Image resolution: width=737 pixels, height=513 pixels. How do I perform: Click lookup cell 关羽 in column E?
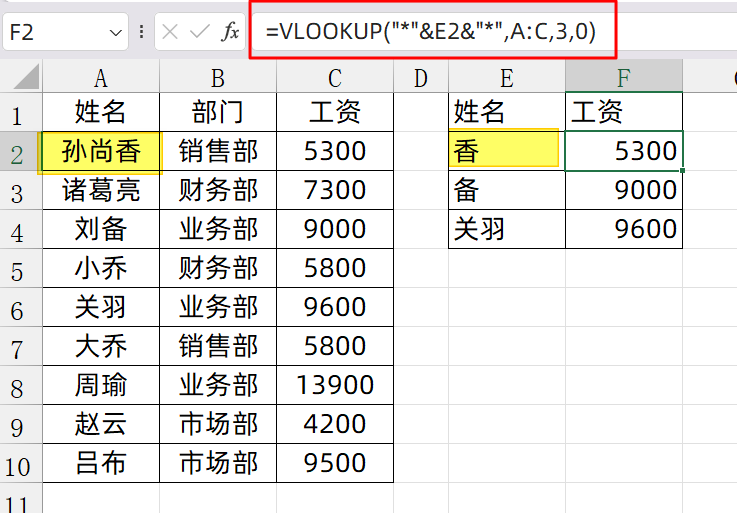pyautogui.click(x=507, y=229)
